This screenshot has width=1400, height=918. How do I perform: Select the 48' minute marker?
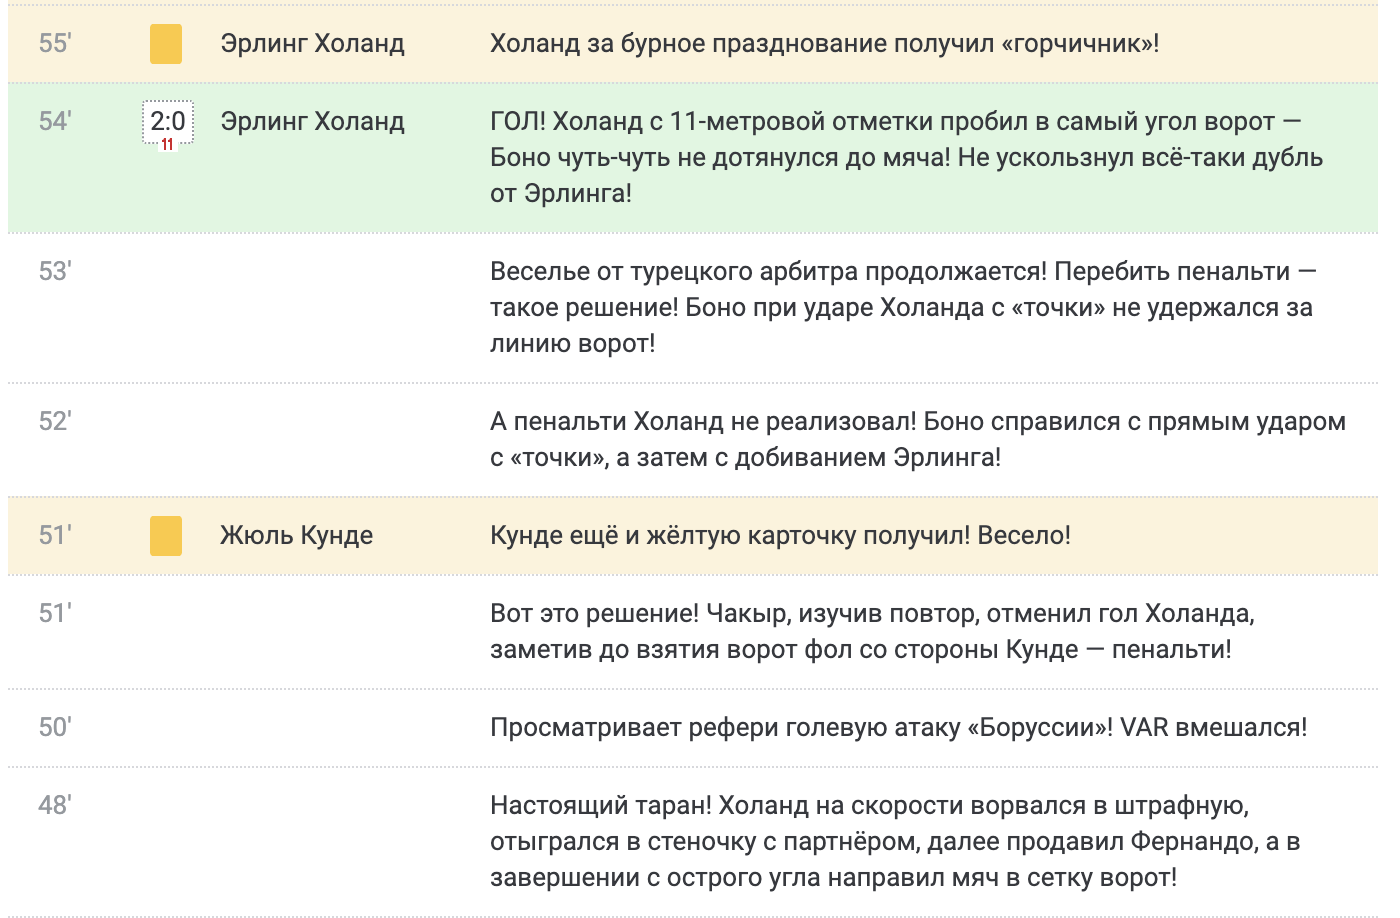[x=55, y=806]
